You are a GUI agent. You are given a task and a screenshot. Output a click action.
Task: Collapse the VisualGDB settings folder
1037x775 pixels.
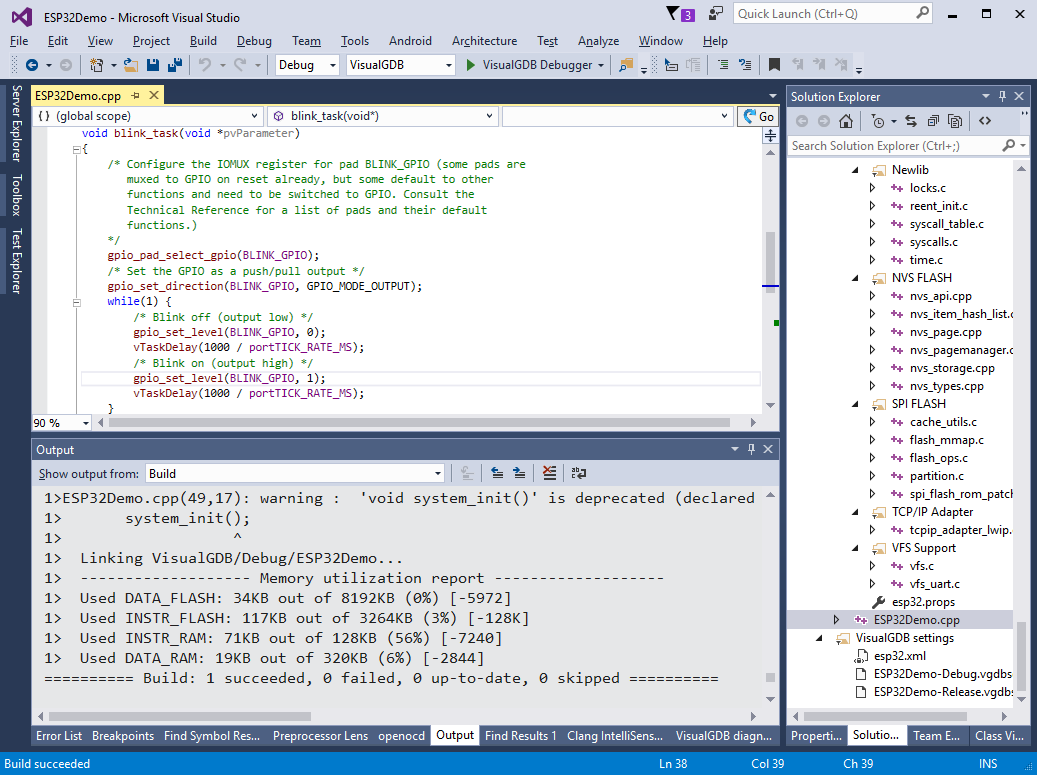pos(819,638)
